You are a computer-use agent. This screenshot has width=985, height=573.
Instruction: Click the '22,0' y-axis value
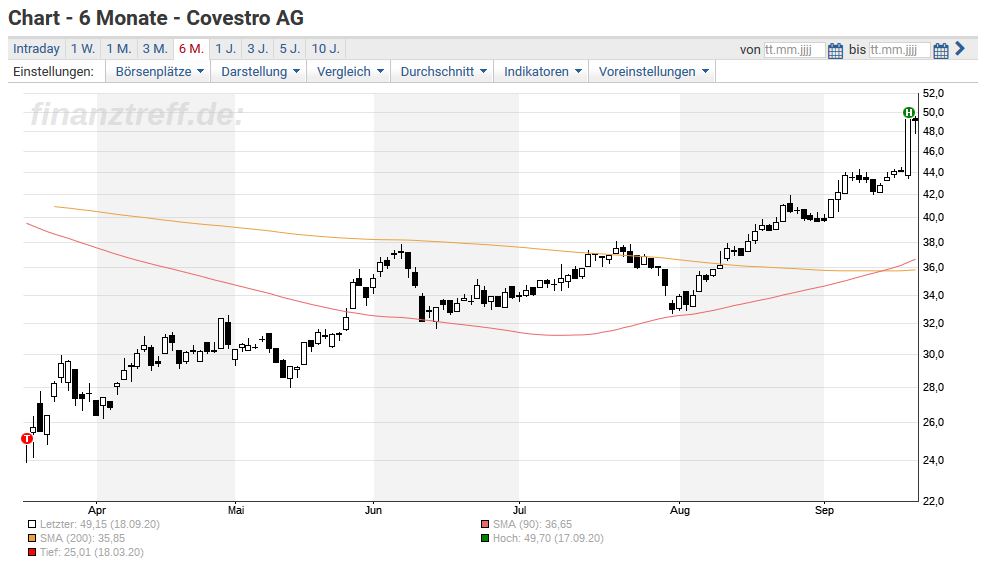(x=933, y=501)
